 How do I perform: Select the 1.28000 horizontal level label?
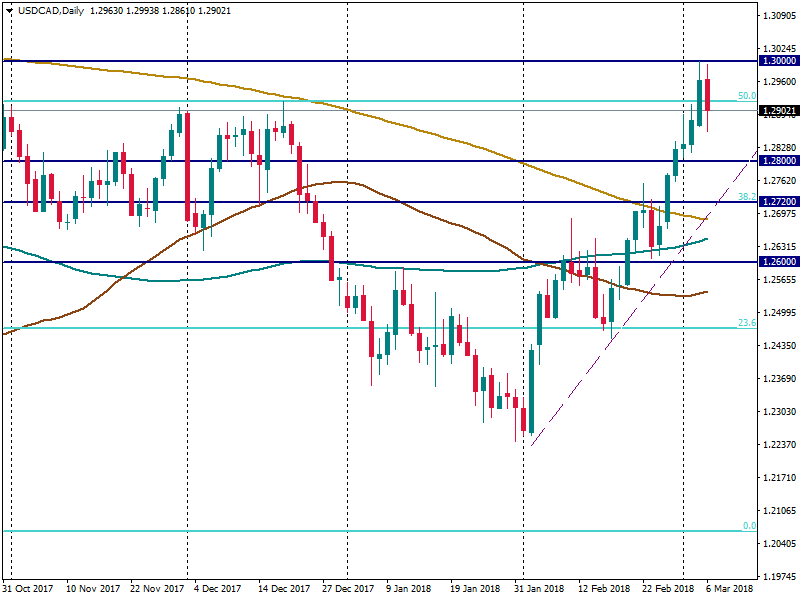(777, 161)
